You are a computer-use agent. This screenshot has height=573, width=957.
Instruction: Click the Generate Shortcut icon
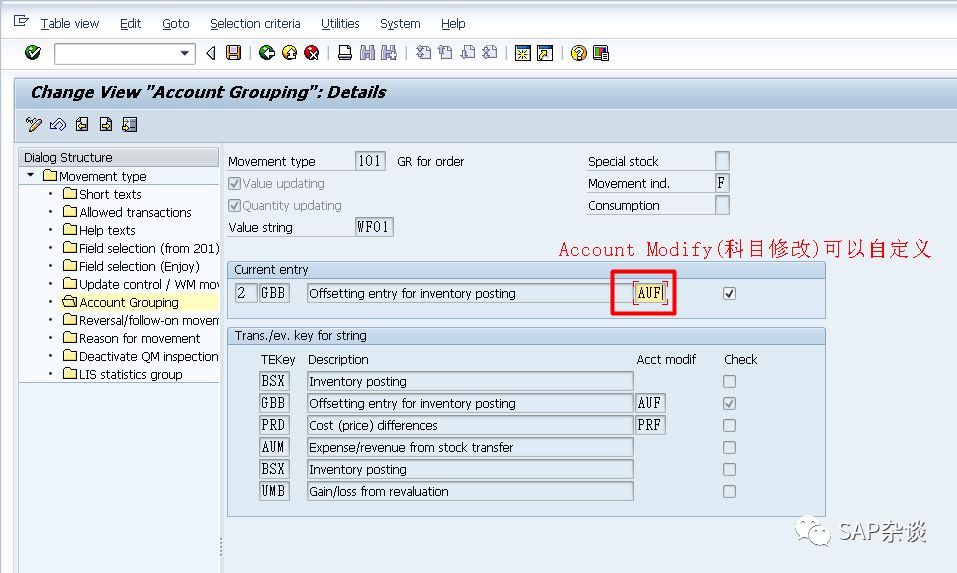tap(545, 53)
